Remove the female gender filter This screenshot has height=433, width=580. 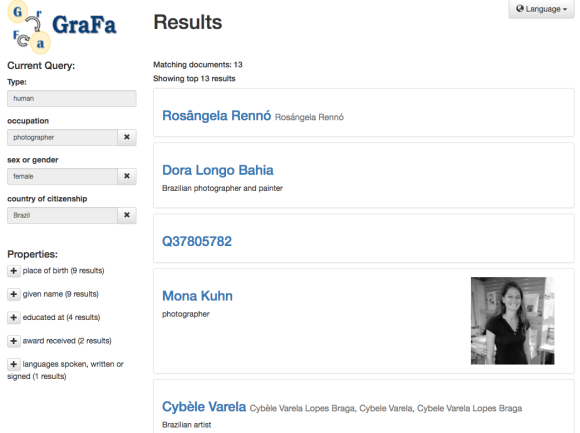[x=127, y=176]
